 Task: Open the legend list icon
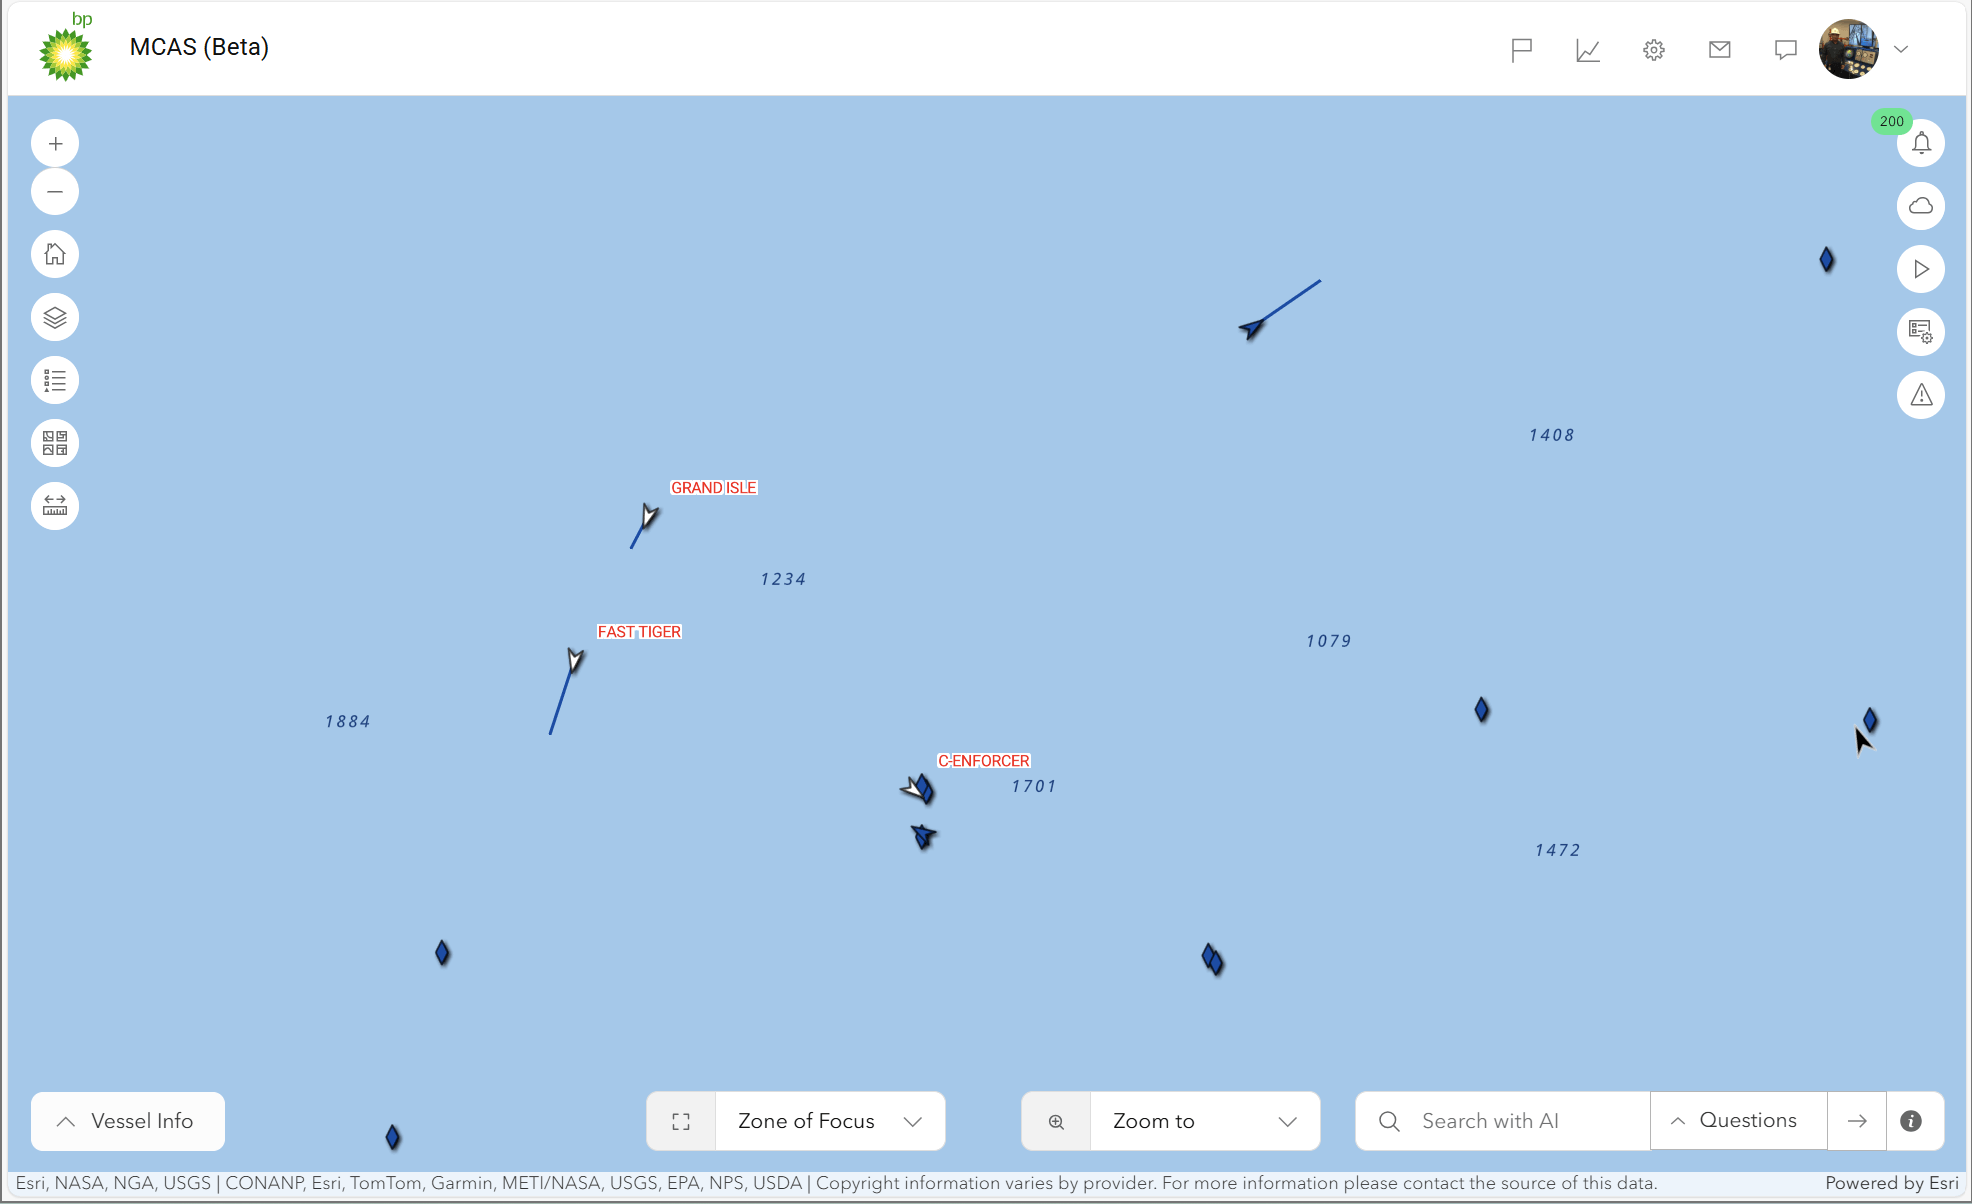tap(55, 381)
